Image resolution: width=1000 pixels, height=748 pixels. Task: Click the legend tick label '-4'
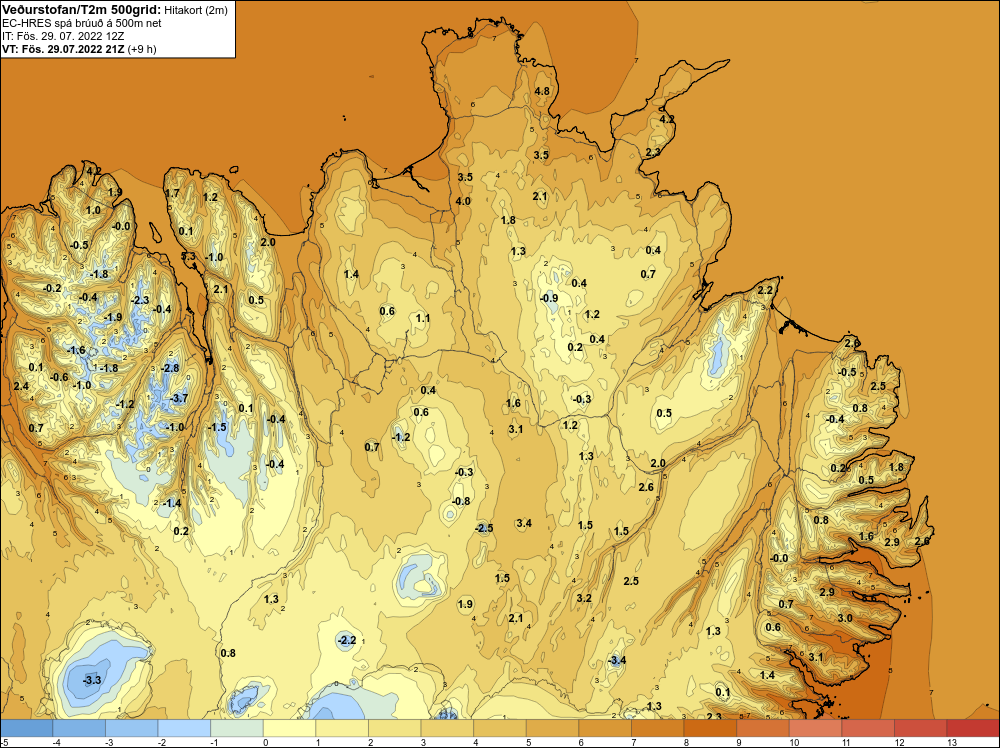click(57, 742)
